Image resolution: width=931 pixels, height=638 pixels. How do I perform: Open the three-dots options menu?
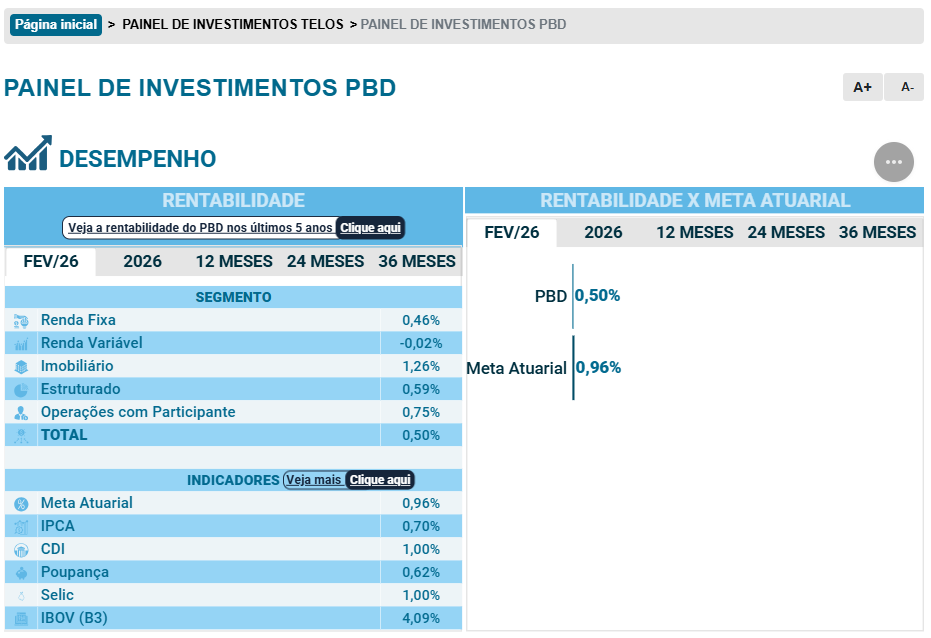(x=893, y=162)
